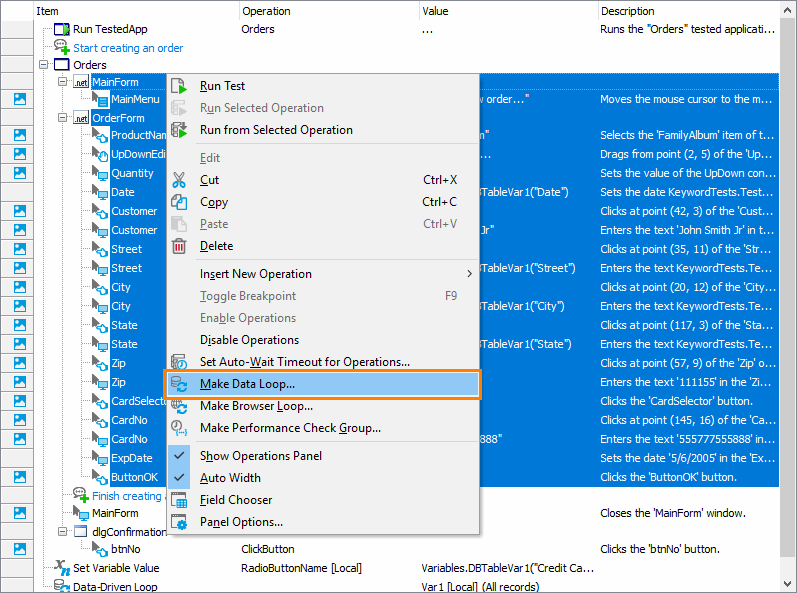Screen dimensions: 797x593
Task: Click the Cut scissors icon
Action: [x=180, y=180]
